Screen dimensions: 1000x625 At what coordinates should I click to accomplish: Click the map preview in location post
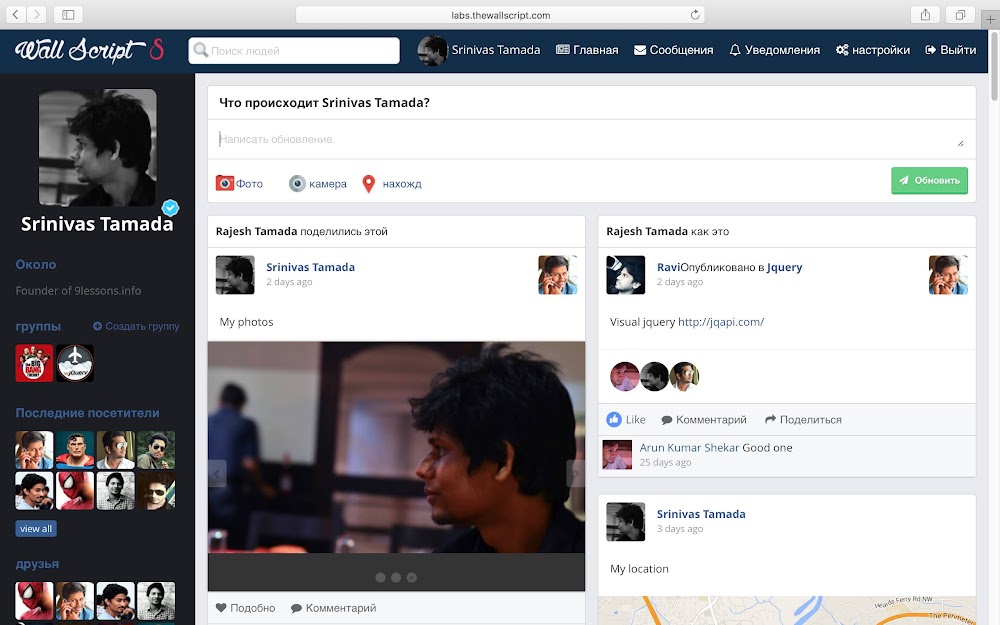tap(787, 610)
